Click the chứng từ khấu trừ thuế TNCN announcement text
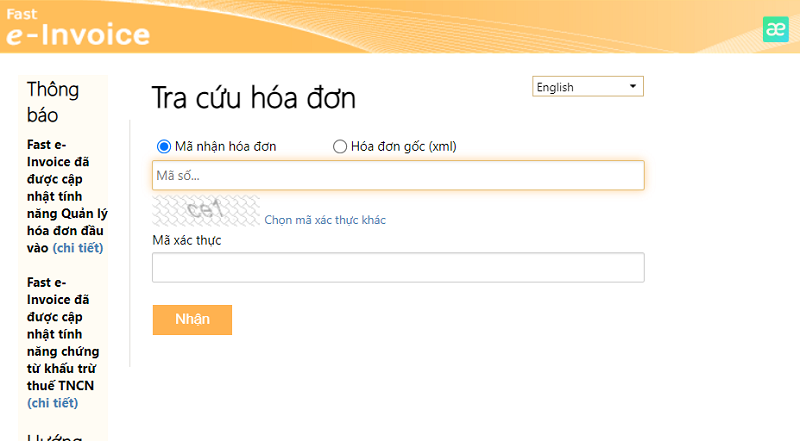This screenshot has width=800, height=441. pos(66,333)
